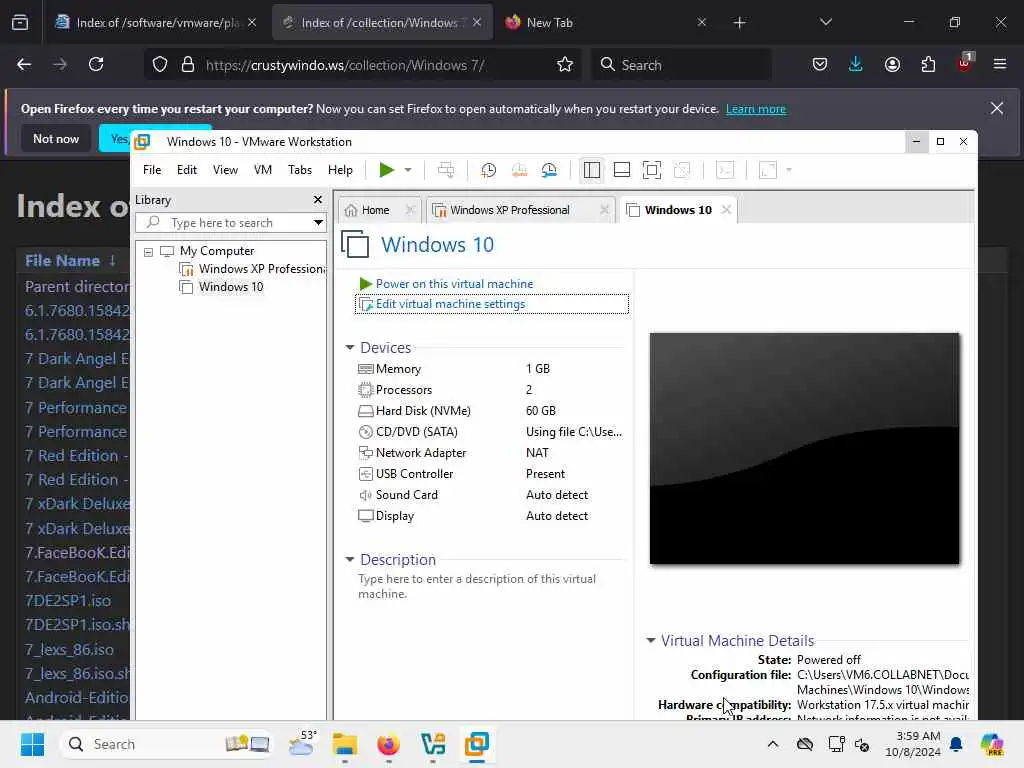This screenshot has width=1024, height=768.
Task: Open the power options dropdown arrow in toolbar
Action: point(408,170)
